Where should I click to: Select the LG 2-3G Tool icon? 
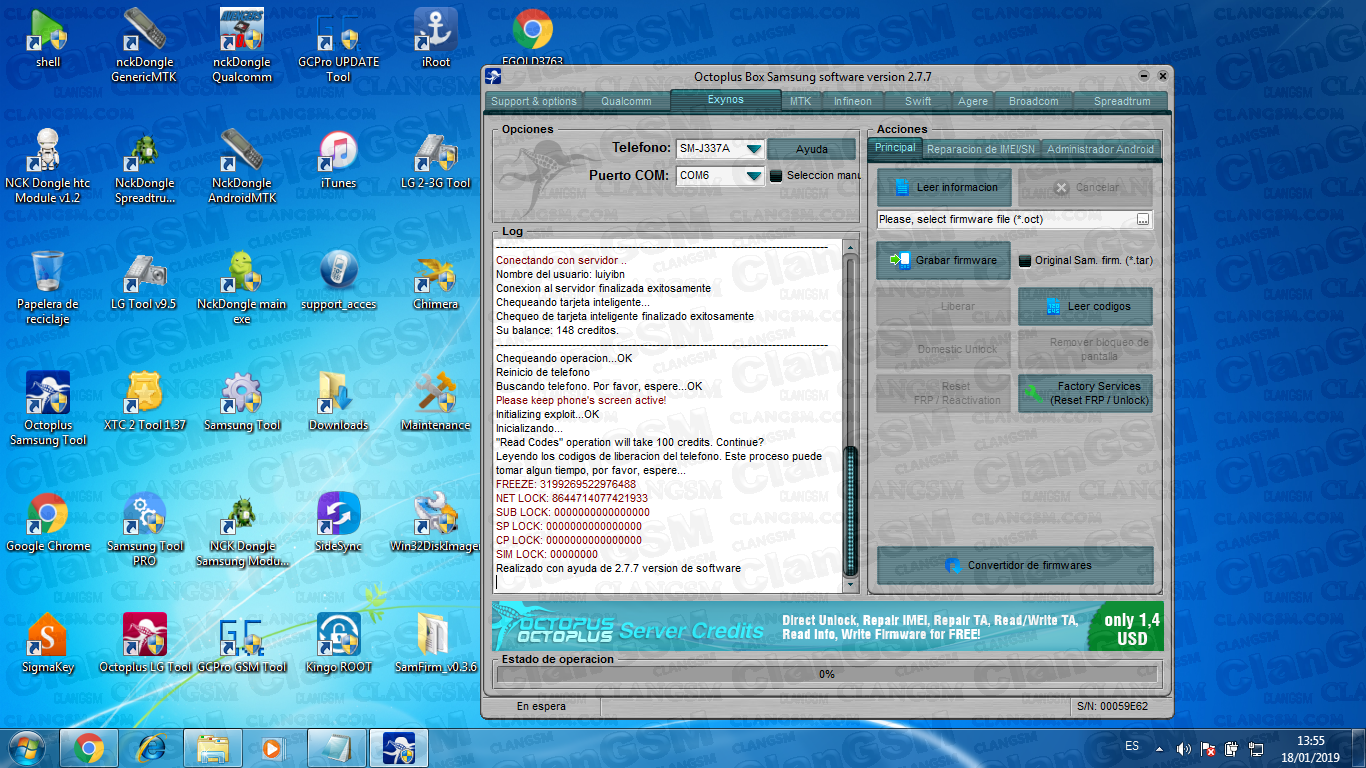pos(435,160)
